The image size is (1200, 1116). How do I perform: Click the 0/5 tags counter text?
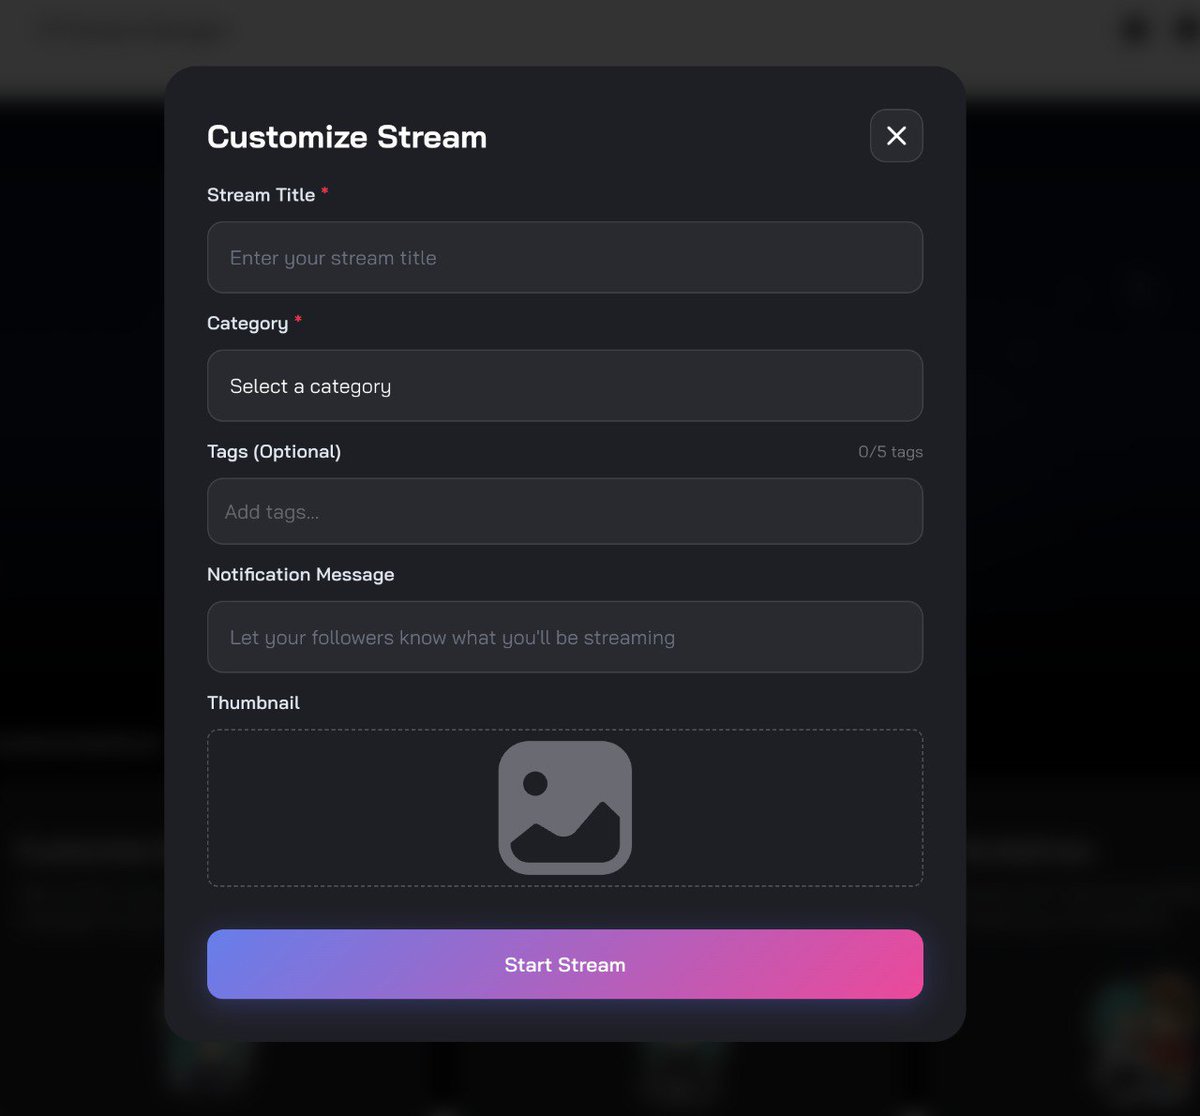(890, 452)
